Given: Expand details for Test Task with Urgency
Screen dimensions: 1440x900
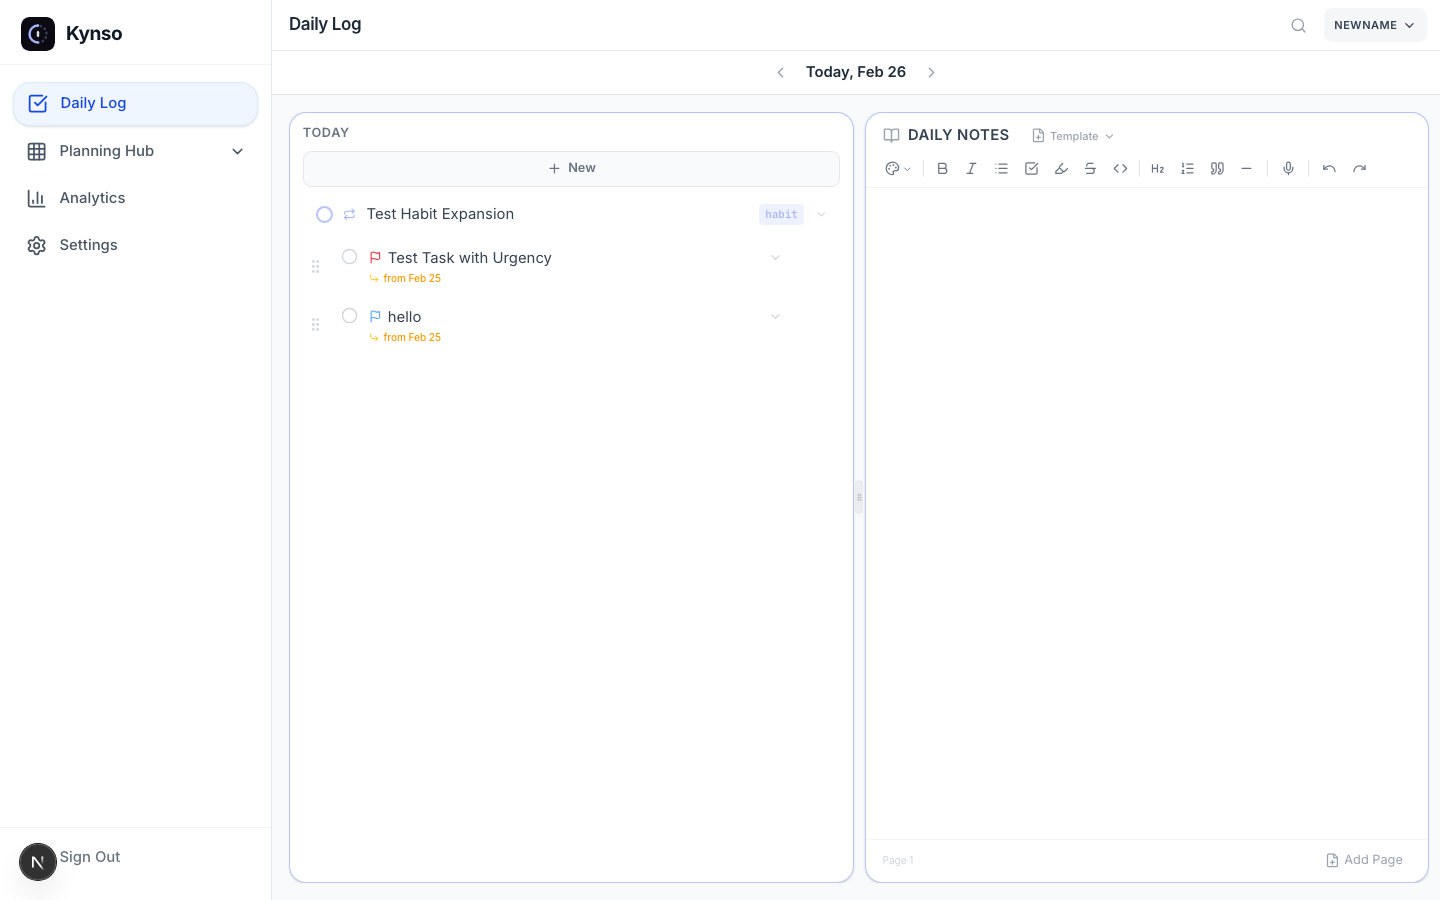Looking at the screenshot, I should coord(775,257).
